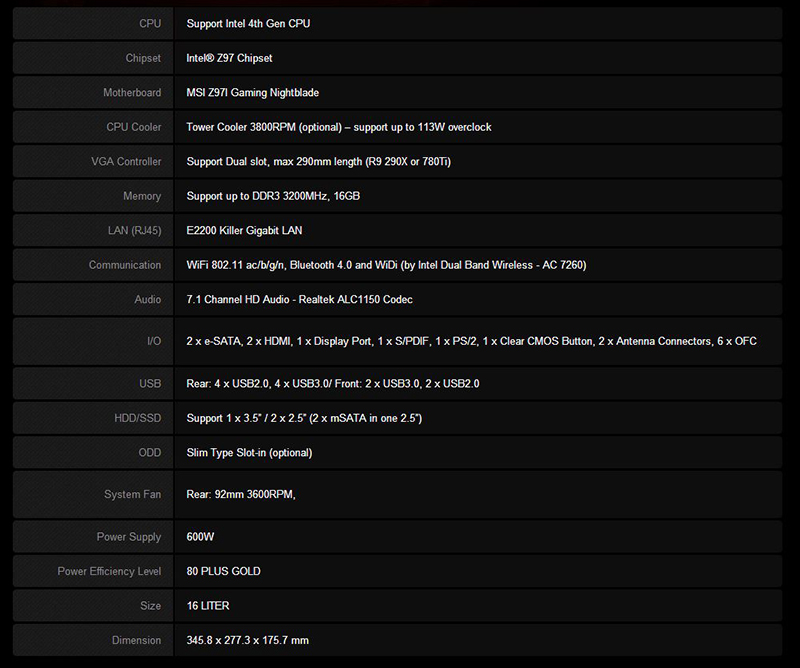Click 'Support Dual slot, max 290mm length' value
Screen dimensions: 800x668
pos(274,161)
